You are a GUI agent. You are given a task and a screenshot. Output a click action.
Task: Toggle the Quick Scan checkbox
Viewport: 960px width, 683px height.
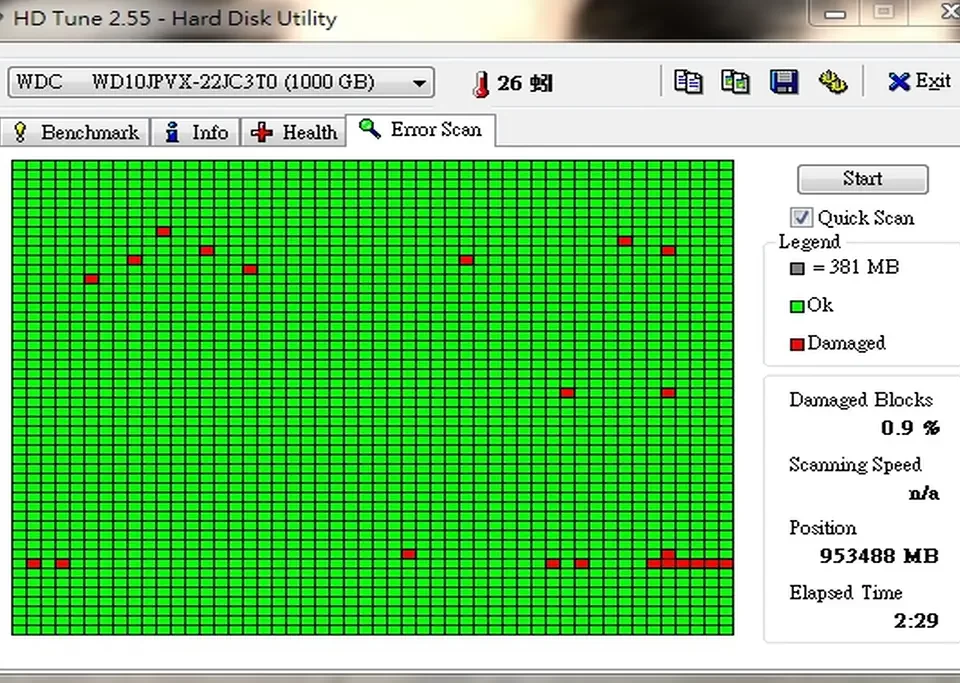pyautogui.click(x=801, y=218)
